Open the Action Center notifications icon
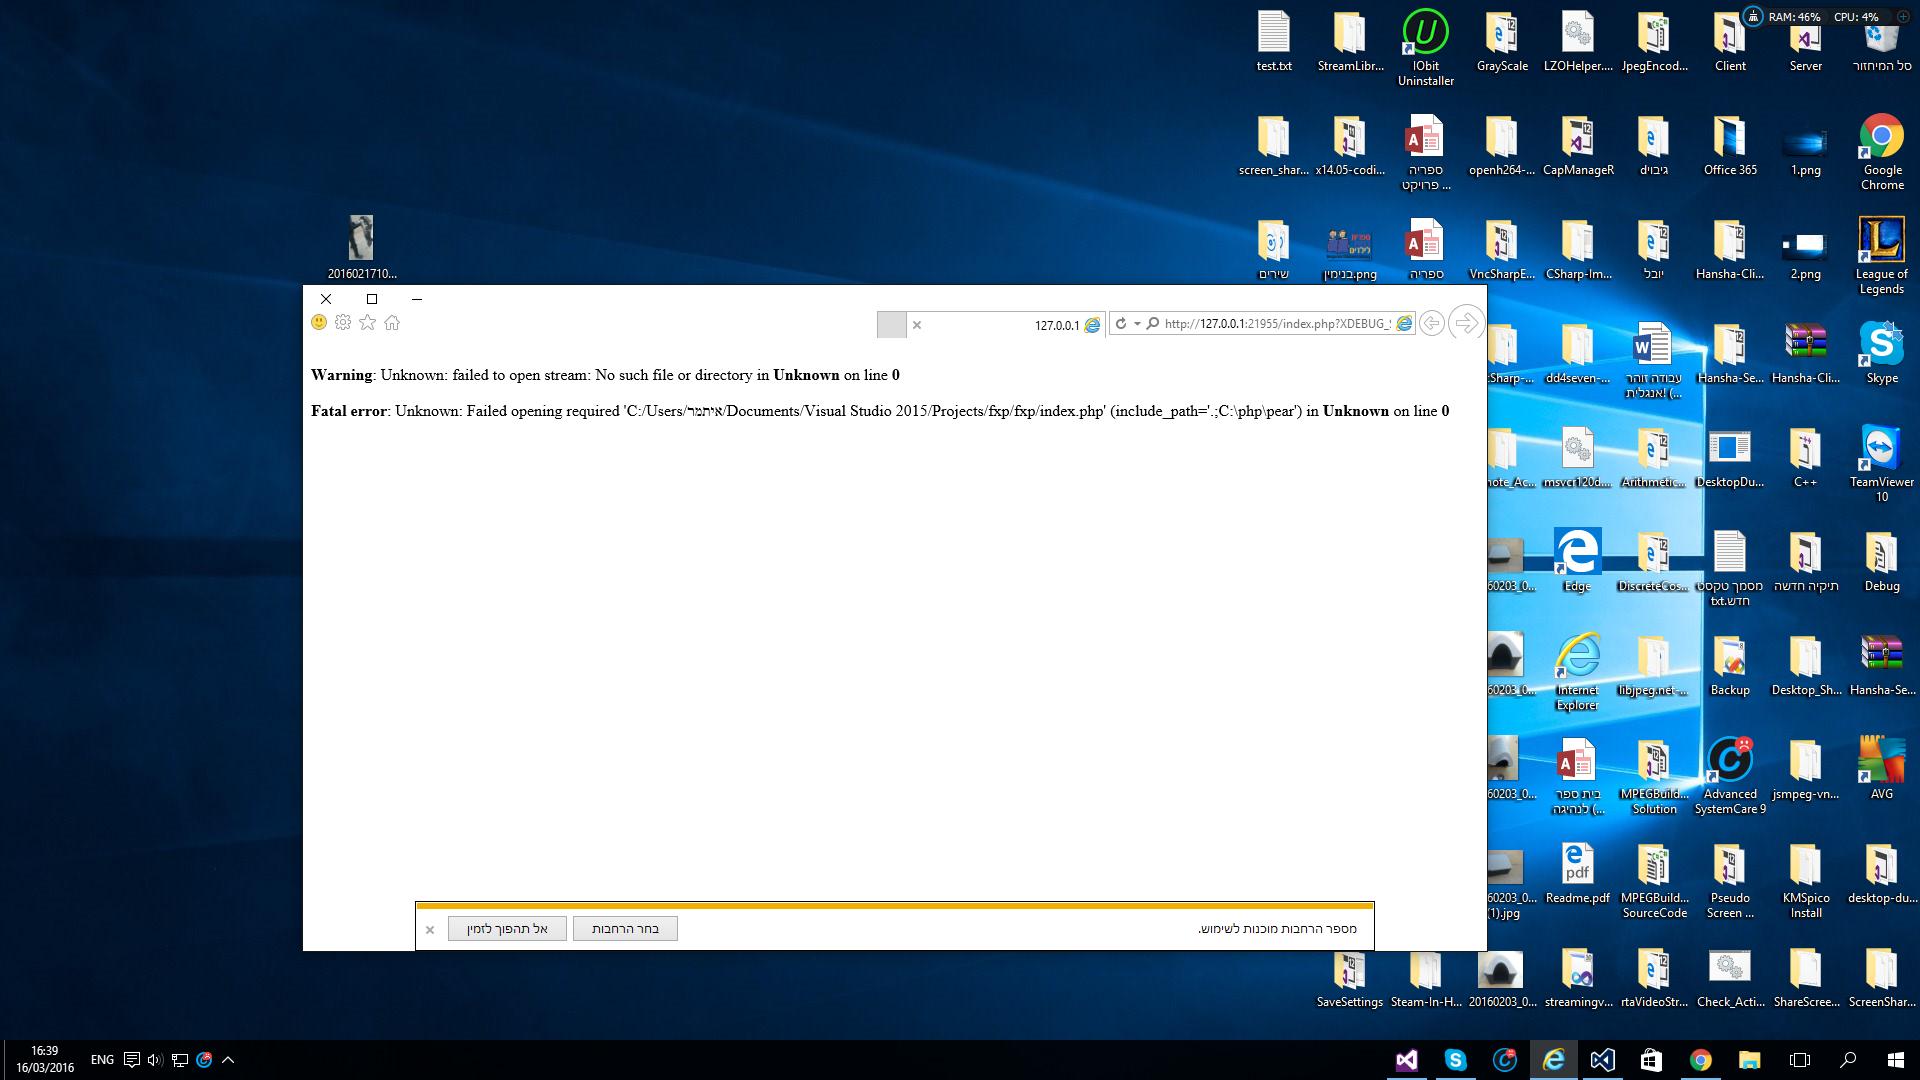1920x1080 pixels. 131,1060
